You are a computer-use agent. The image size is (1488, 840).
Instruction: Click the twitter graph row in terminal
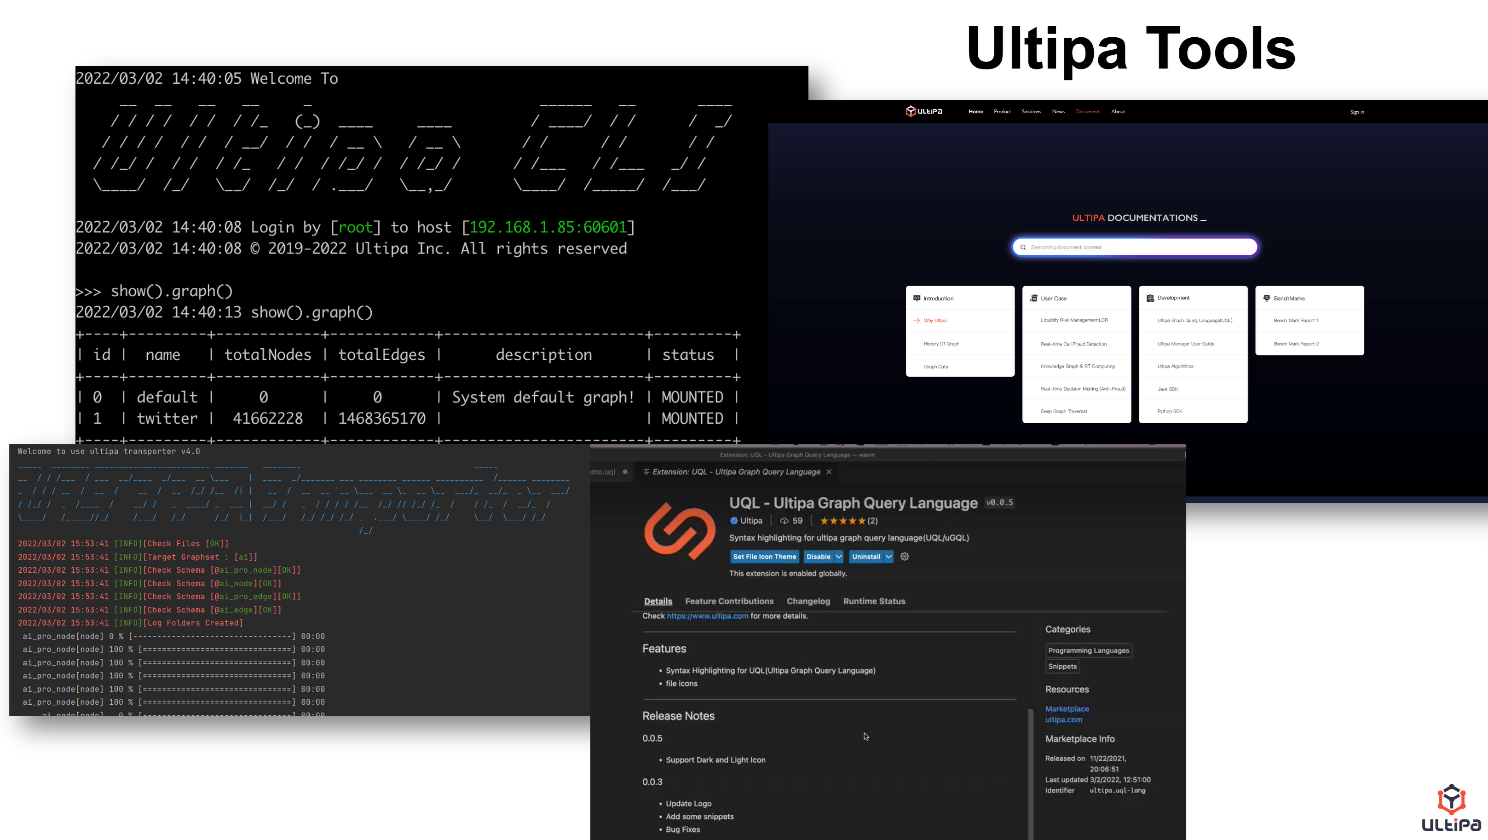click(407, 419)
